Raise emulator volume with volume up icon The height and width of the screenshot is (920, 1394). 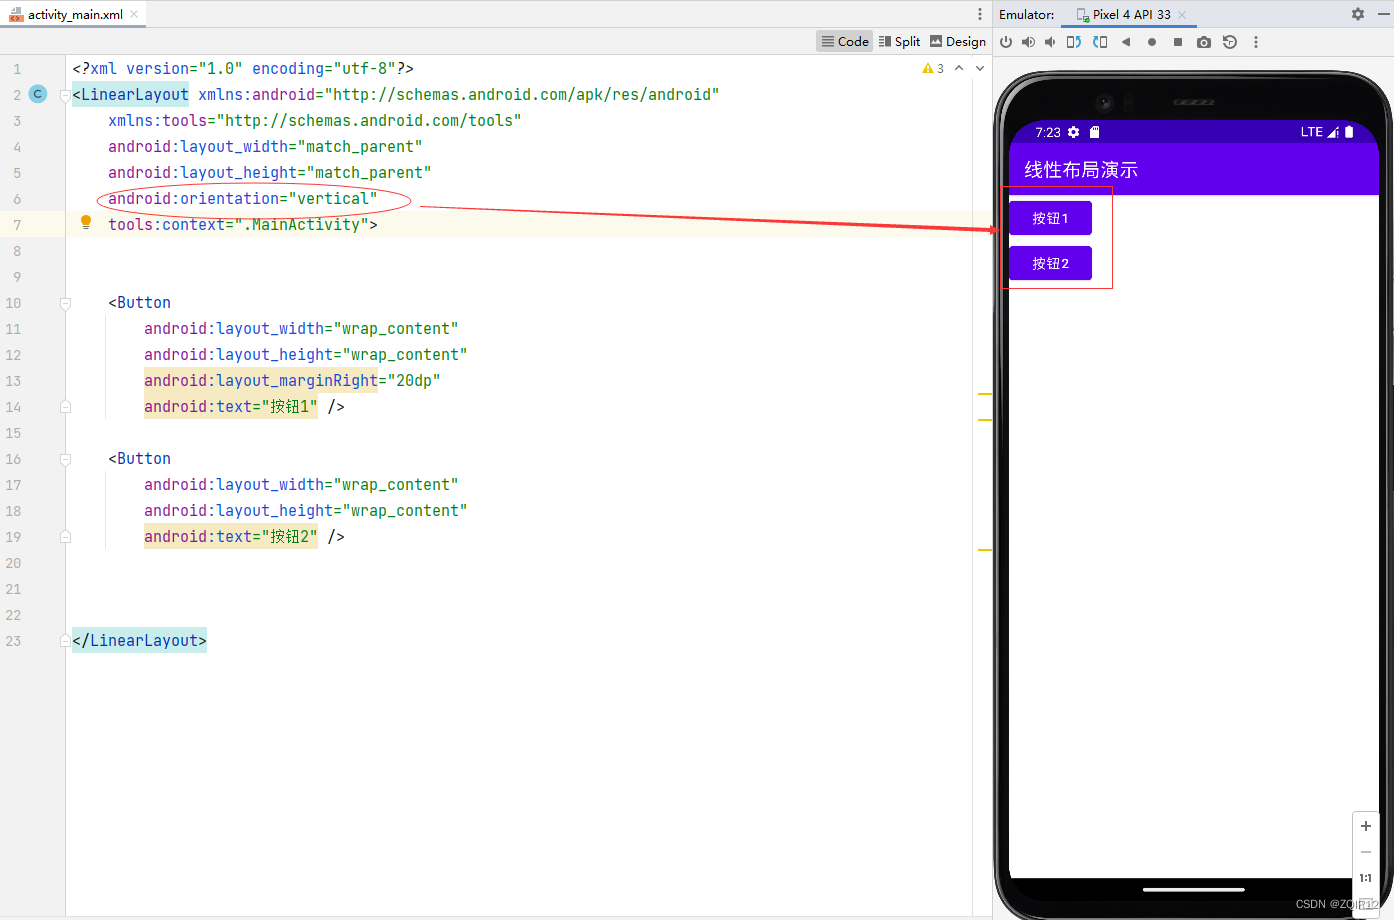[x=1028, y=42]
